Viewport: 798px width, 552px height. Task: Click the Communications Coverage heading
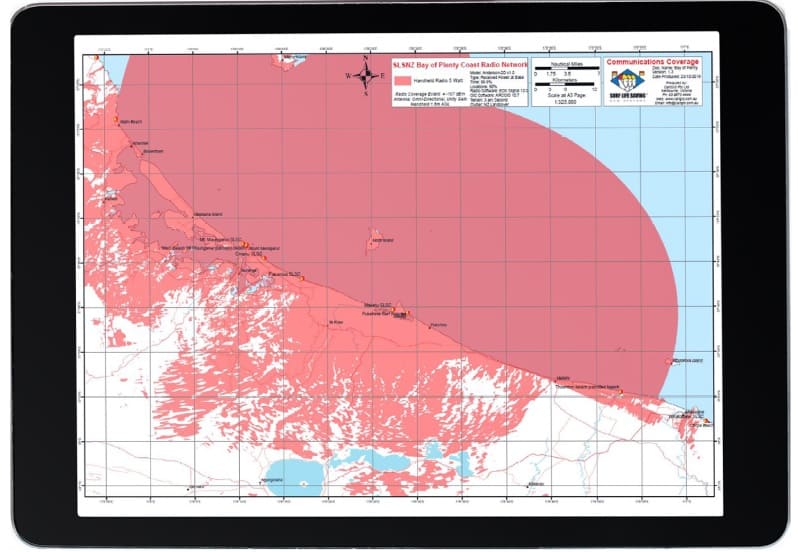(653, 63)
